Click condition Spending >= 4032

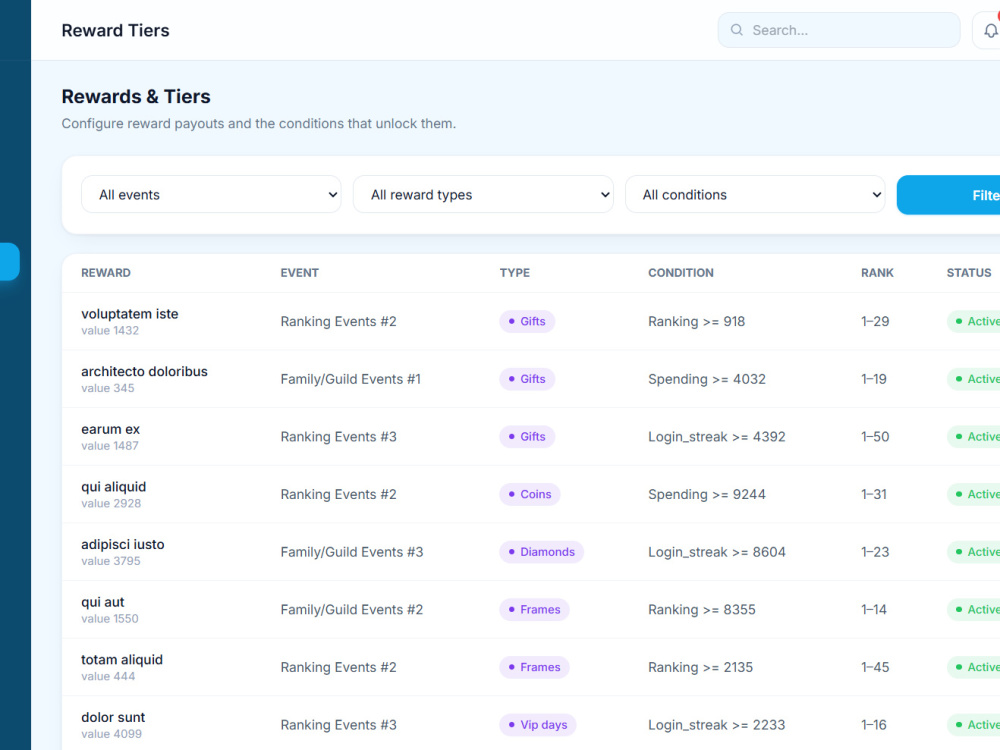click(x=707, y=379)
